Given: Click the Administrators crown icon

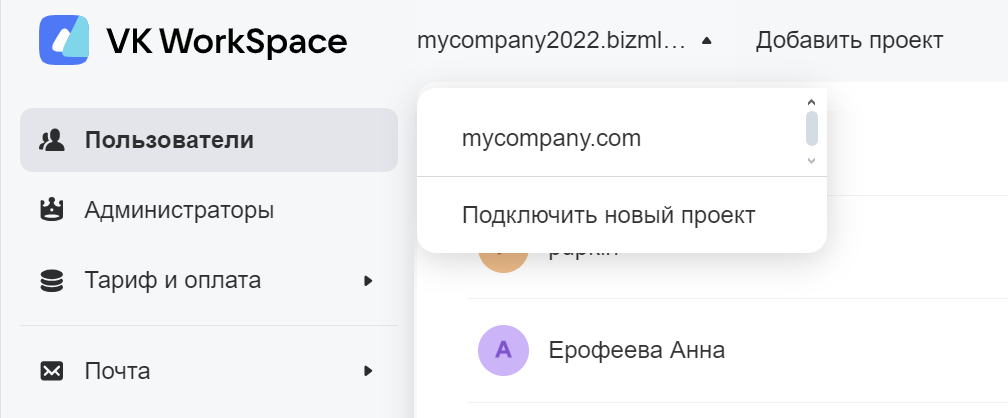Looking at the screenshot, I should tap(51, 210).
